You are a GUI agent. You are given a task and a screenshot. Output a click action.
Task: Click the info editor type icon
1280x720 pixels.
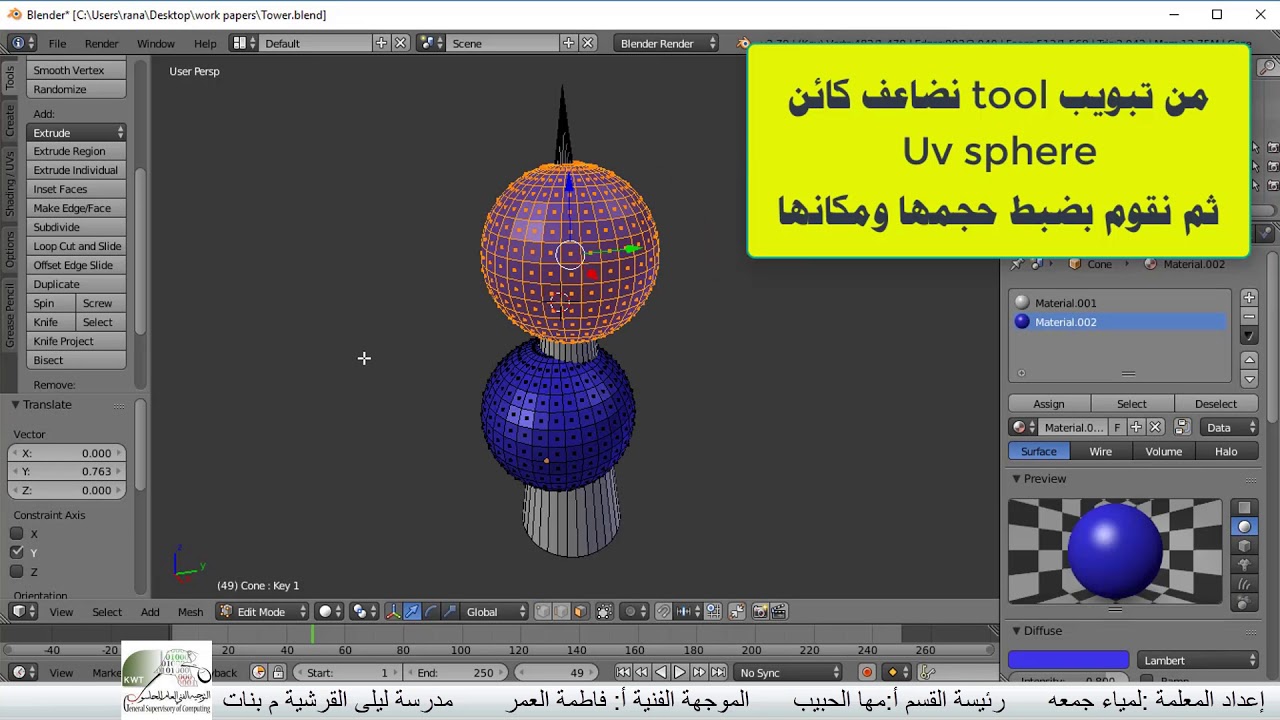click(x=22, y=43)
